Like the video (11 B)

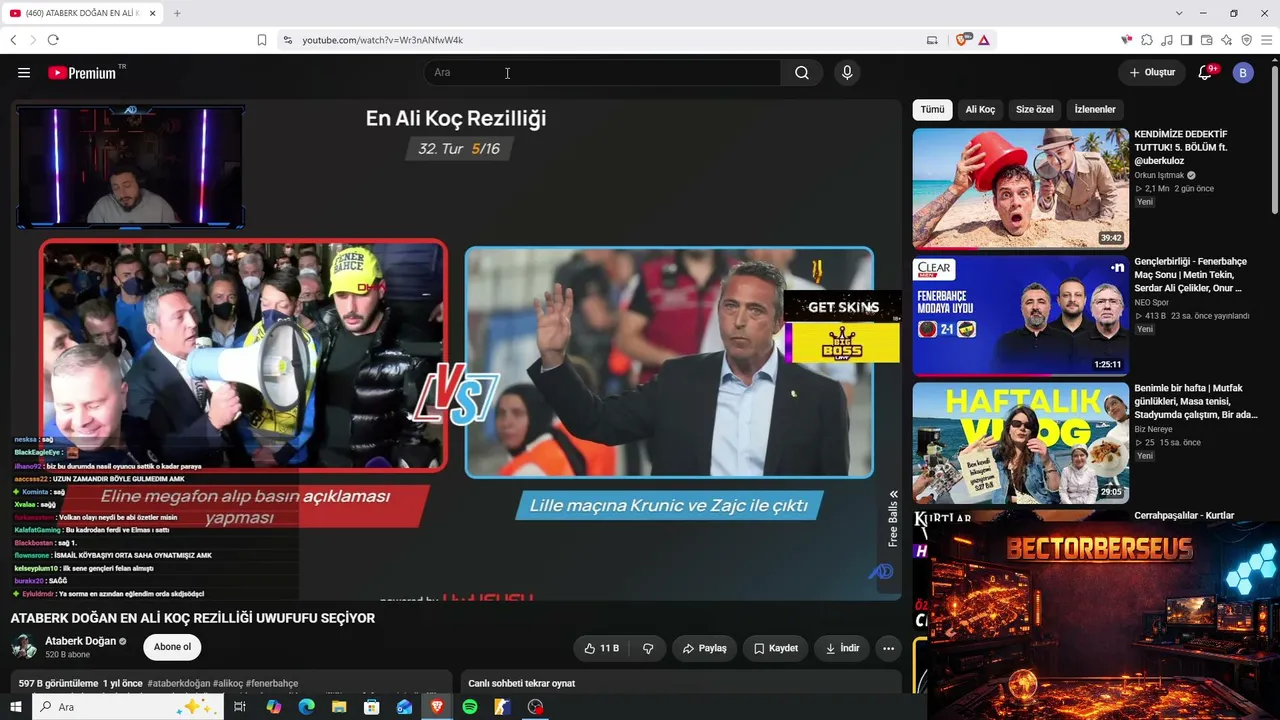coord(602,648)
